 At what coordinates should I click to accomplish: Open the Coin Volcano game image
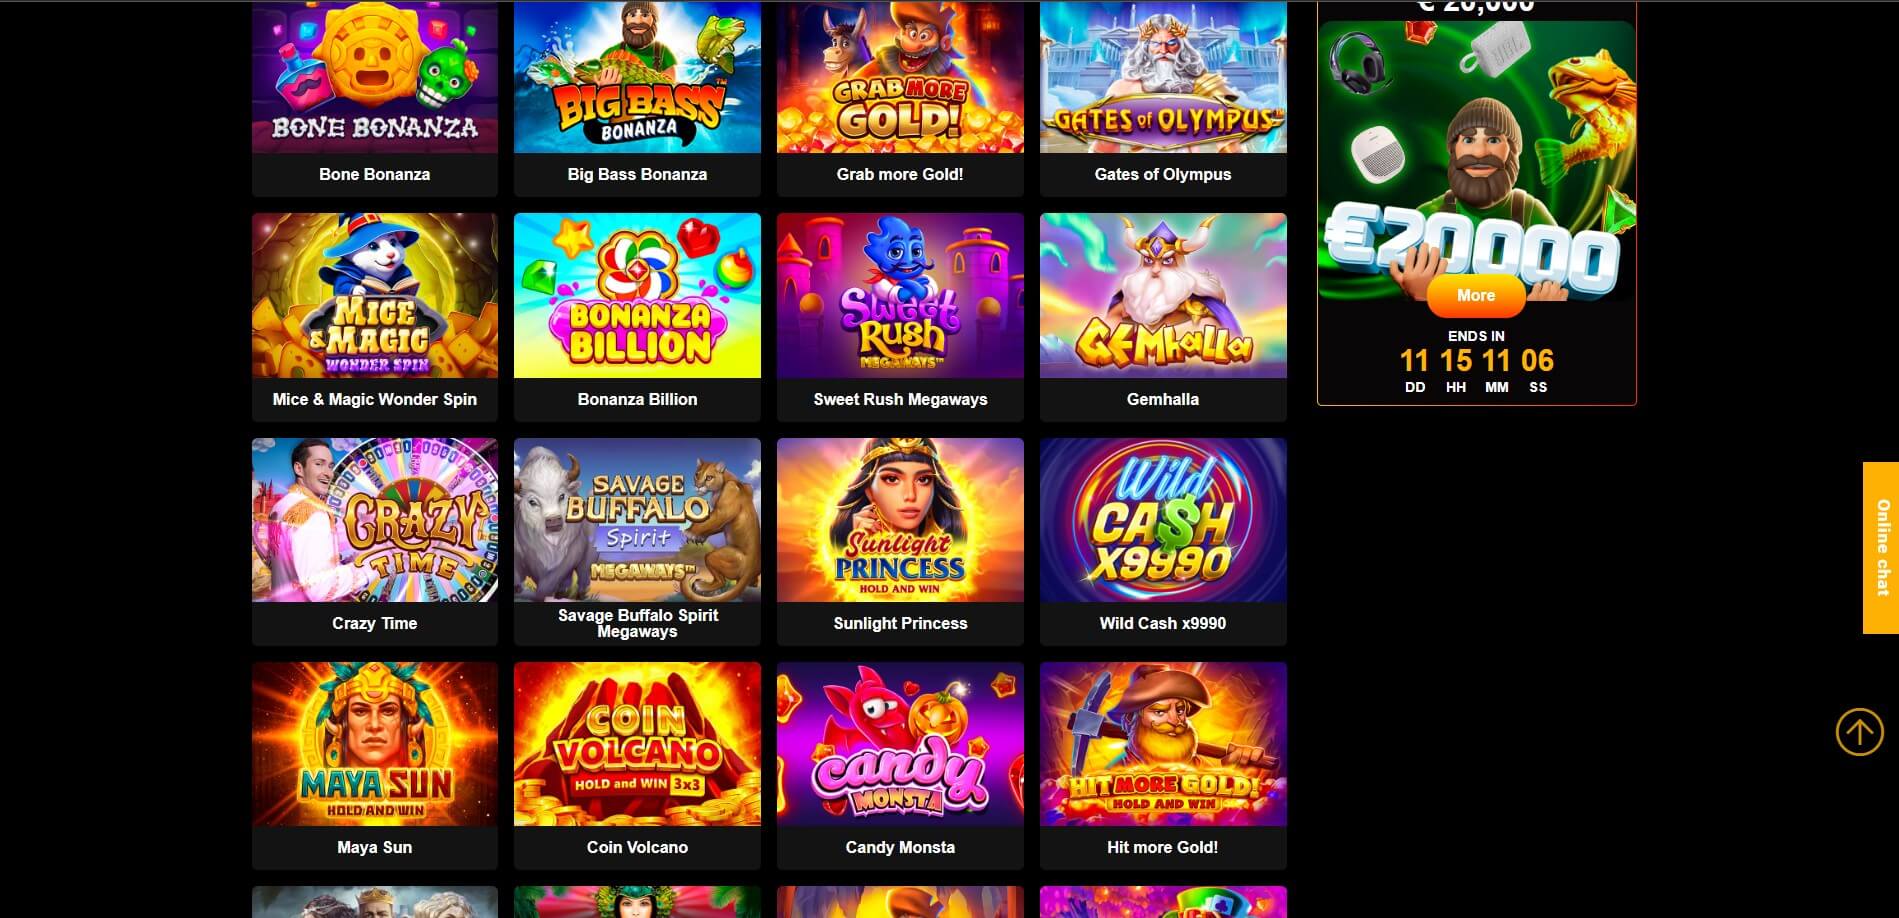pos(637,744)
